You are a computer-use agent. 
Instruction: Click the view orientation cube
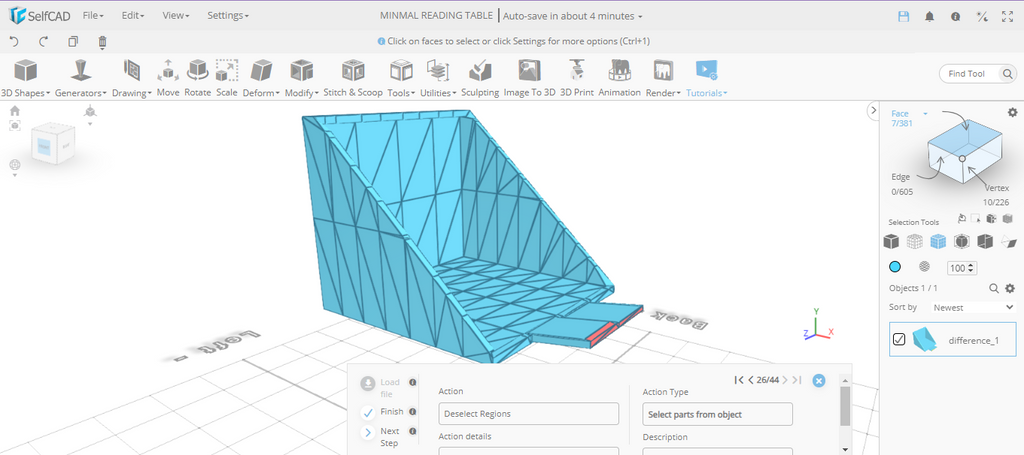coord(53,144)
